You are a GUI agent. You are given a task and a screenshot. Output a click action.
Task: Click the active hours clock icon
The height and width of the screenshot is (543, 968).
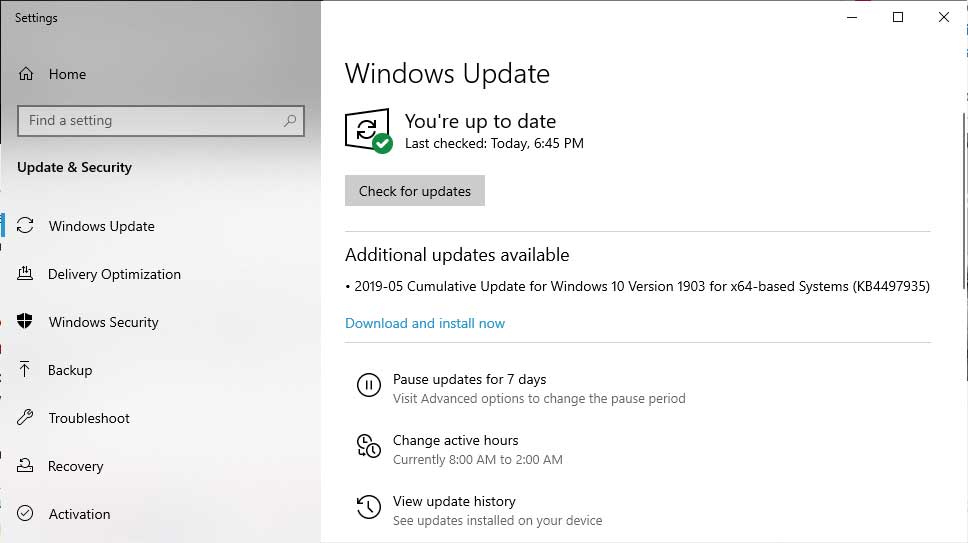click(369, 446)
